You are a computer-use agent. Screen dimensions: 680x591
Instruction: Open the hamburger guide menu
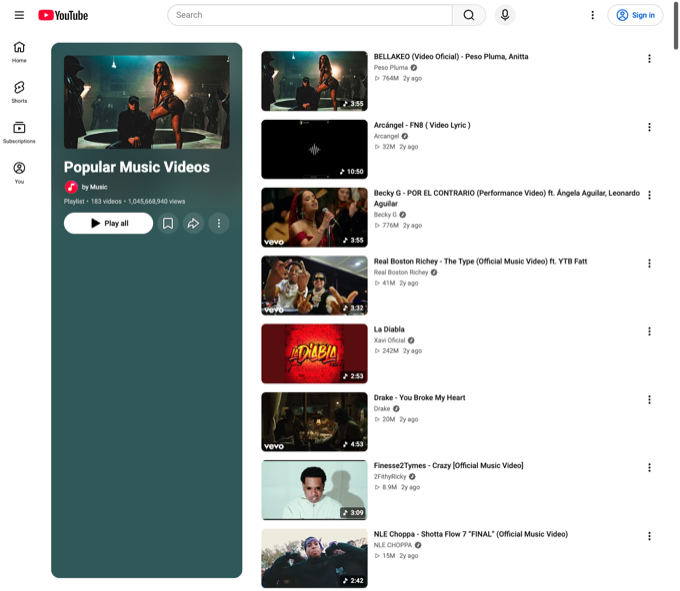coord(19,15)
